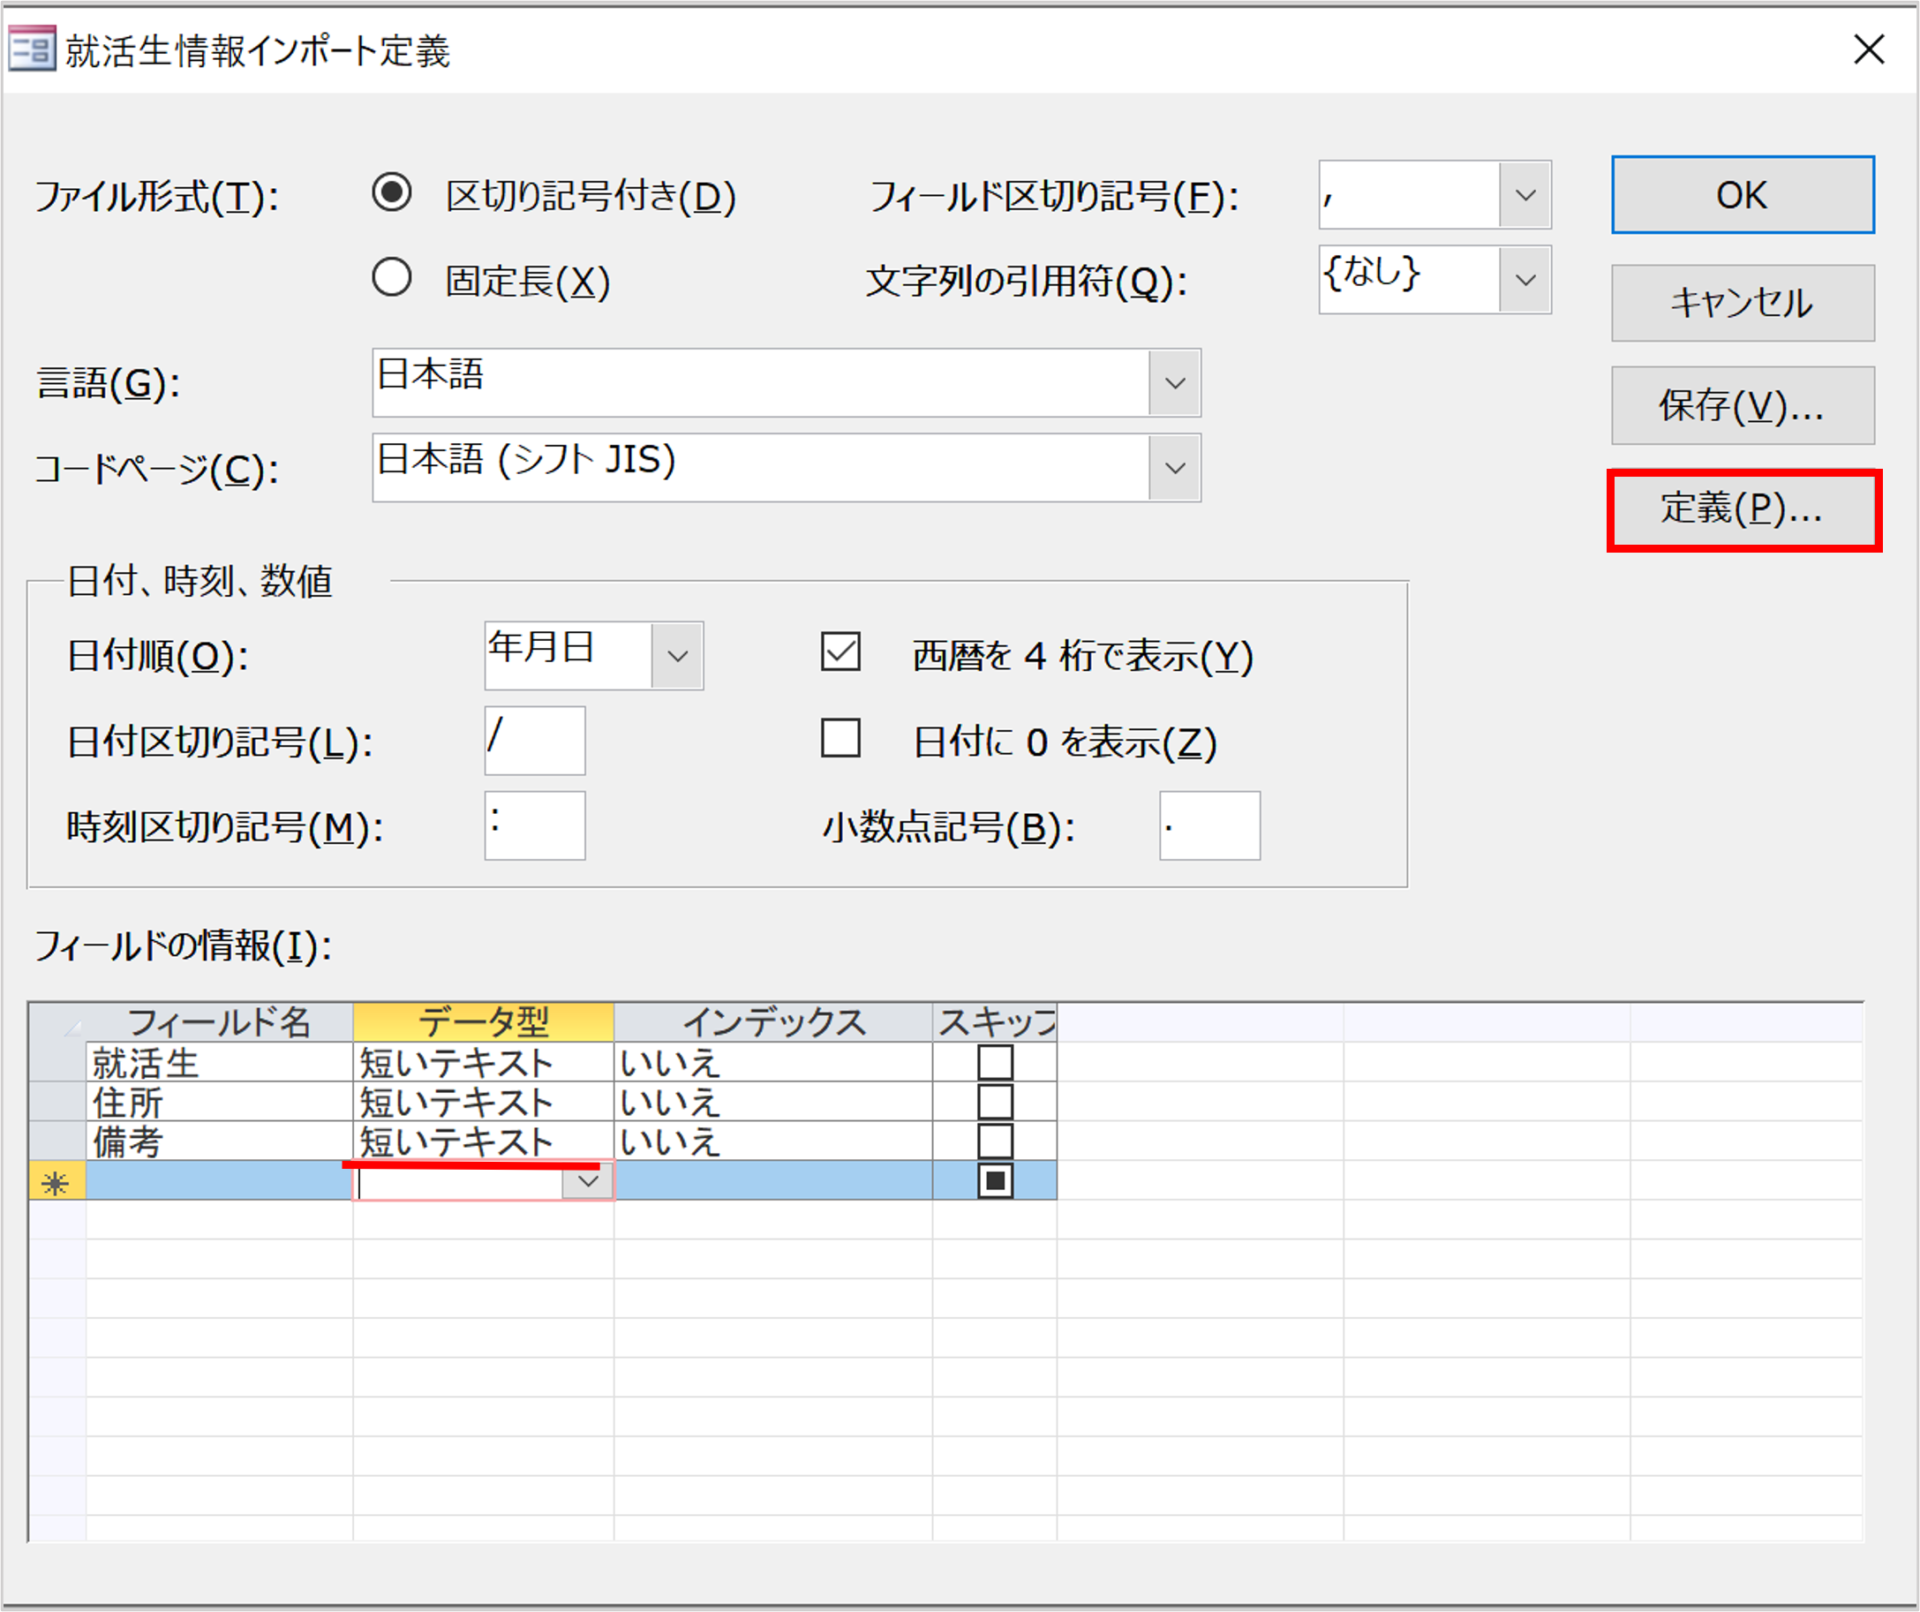This screenshot has width=1920, height=1612.
Task: Click the データ型 column header
Action: [483, 1022]
